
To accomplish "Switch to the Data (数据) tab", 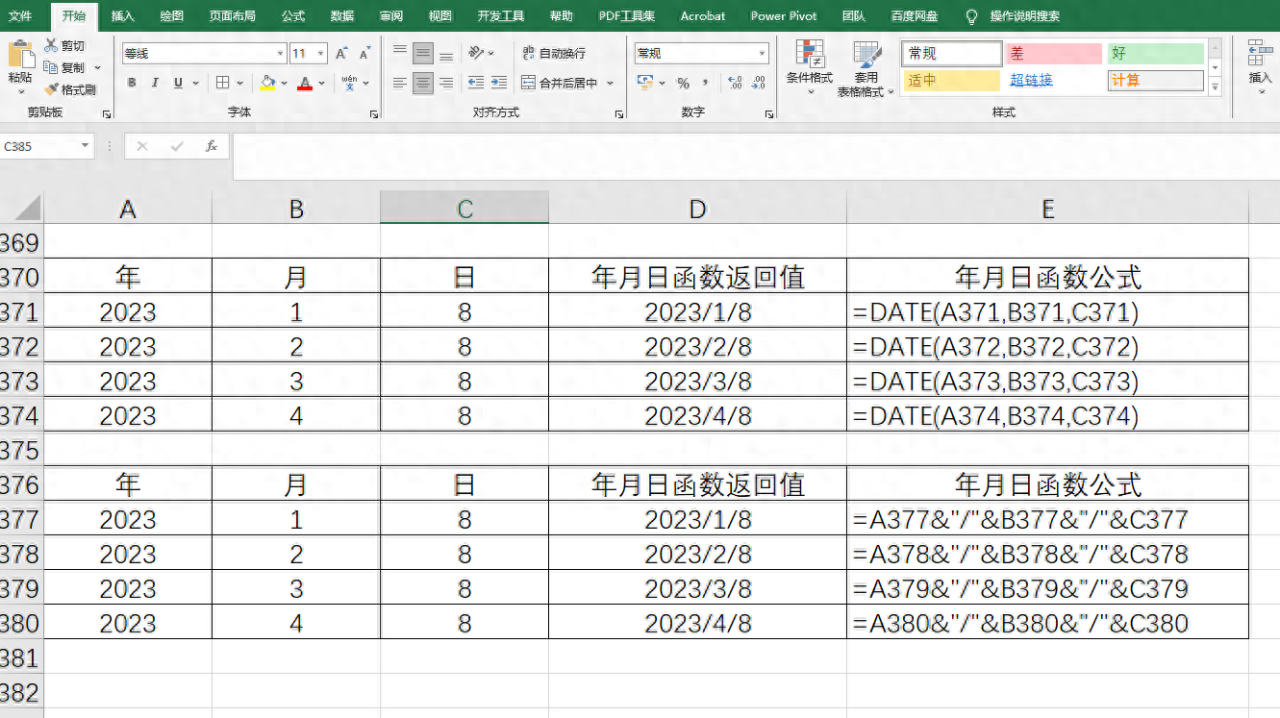I will click(x=342, y=16).
